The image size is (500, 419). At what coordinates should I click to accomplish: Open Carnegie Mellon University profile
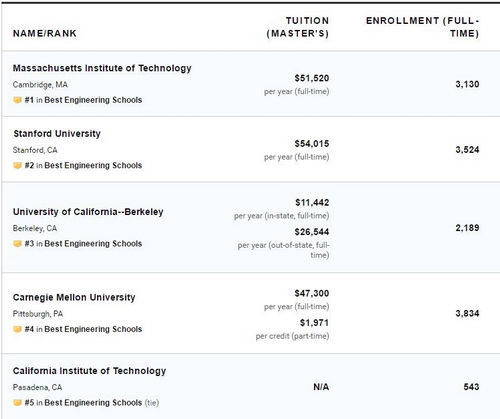[x=74, y=297]
